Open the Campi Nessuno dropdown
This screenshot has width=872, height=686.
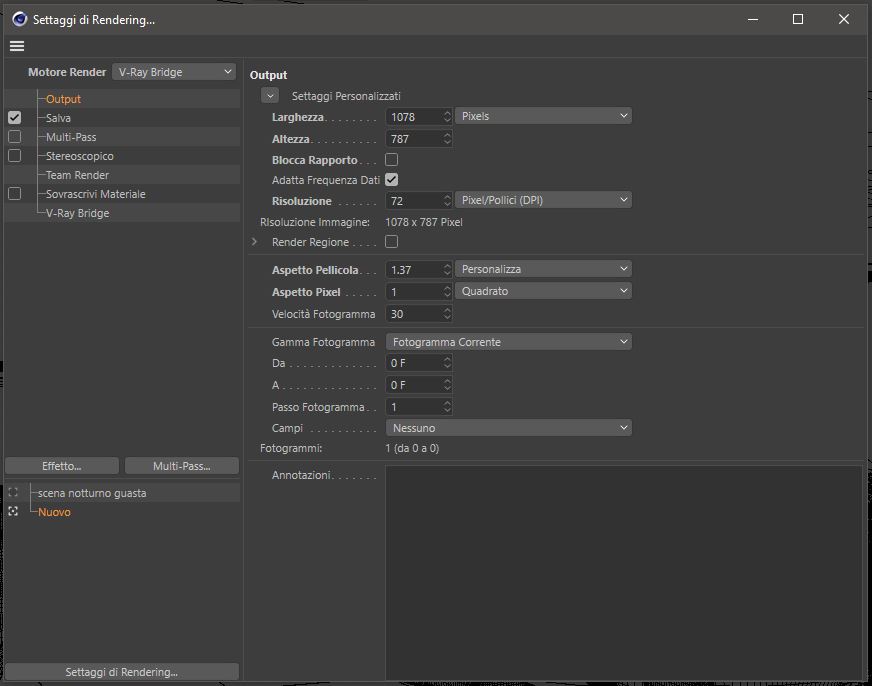[509, 428]
